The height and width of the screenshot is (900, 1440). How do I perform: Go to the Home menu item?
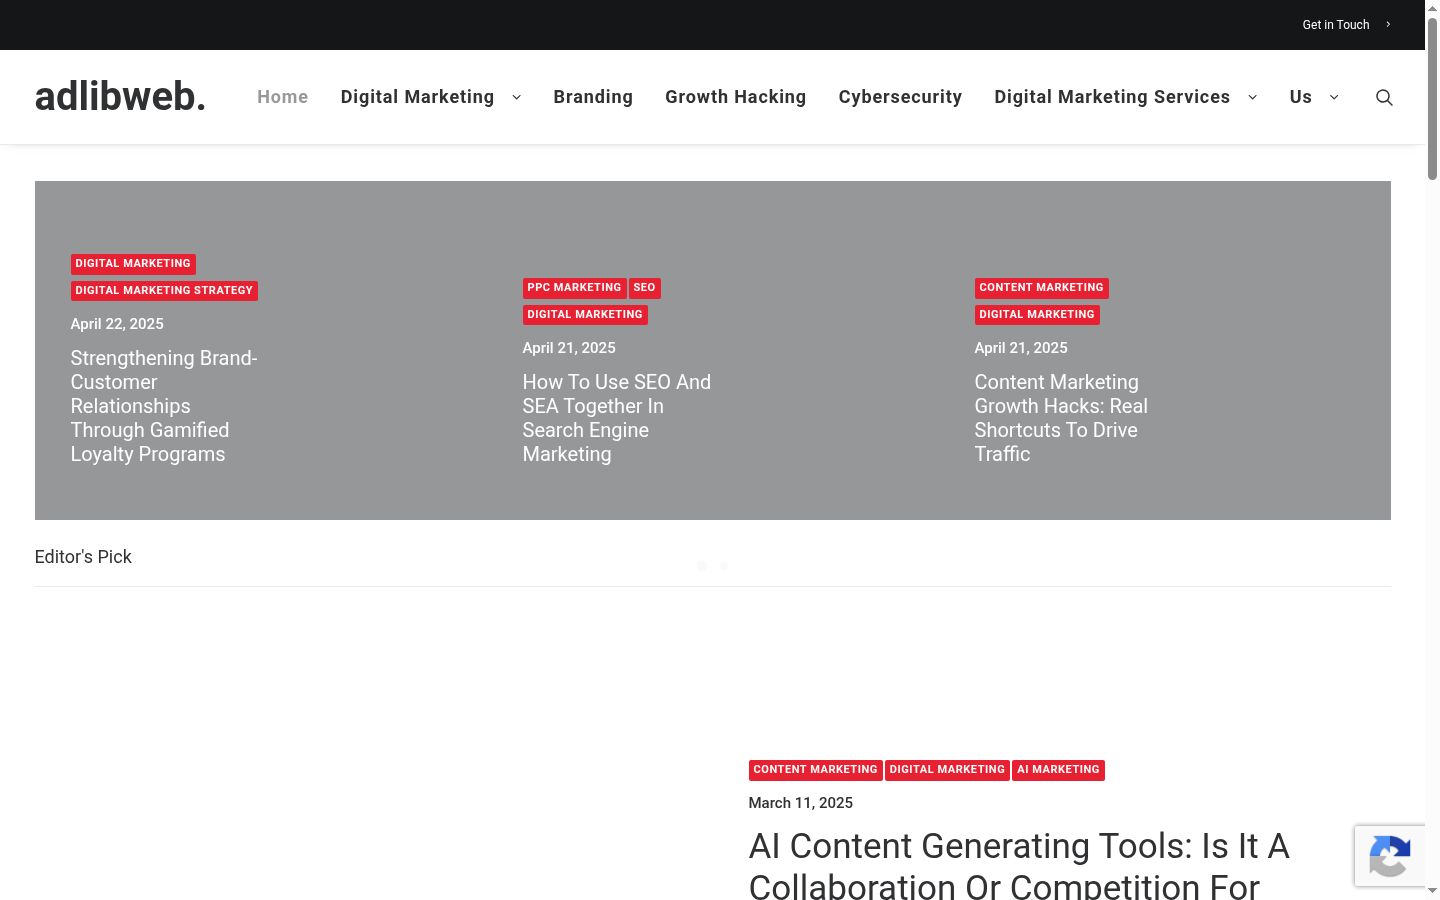coord(282,97)
